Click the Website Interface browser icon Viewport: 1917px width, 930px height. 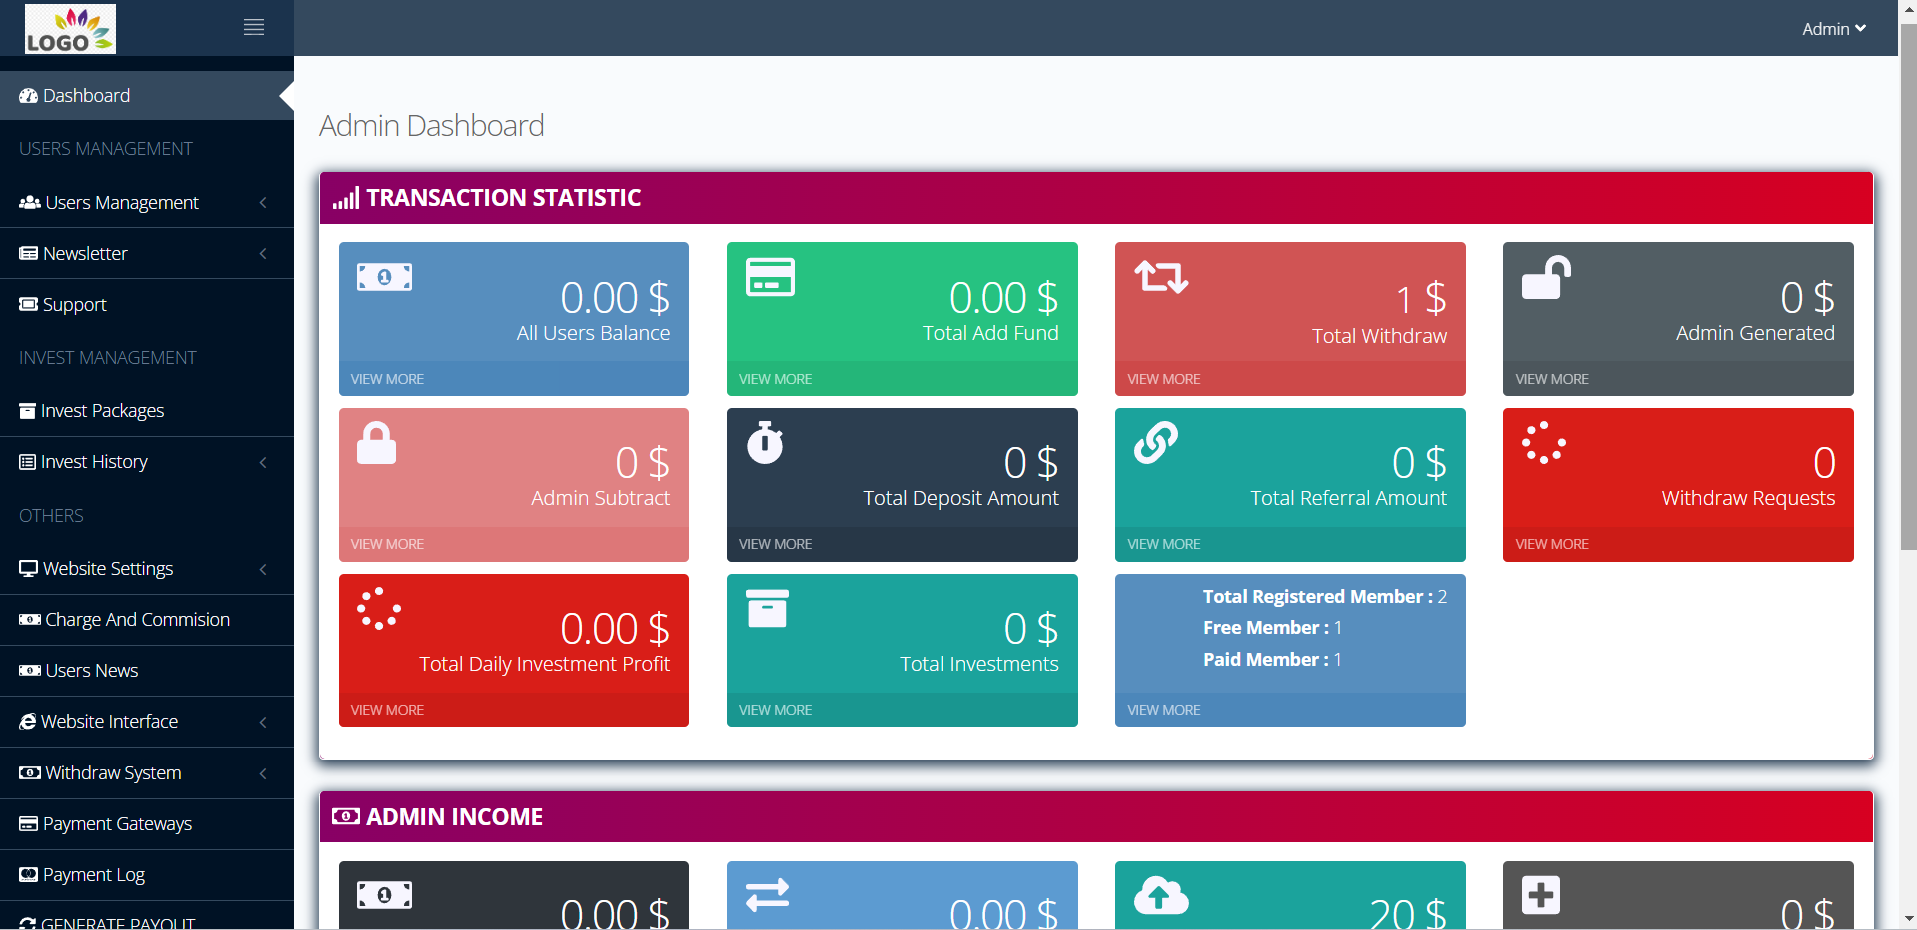pyautogui.click(x=28, y=722)
